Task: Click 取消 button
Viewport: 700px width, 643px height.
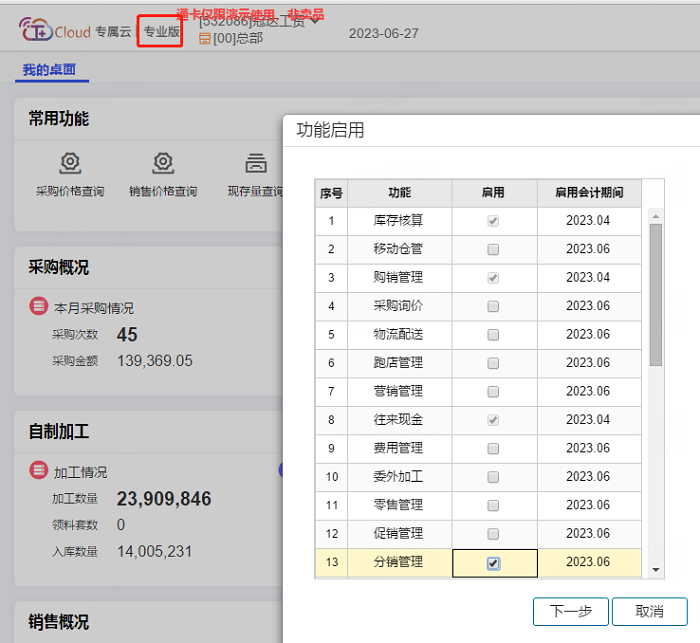Action: tap(650, 611)
